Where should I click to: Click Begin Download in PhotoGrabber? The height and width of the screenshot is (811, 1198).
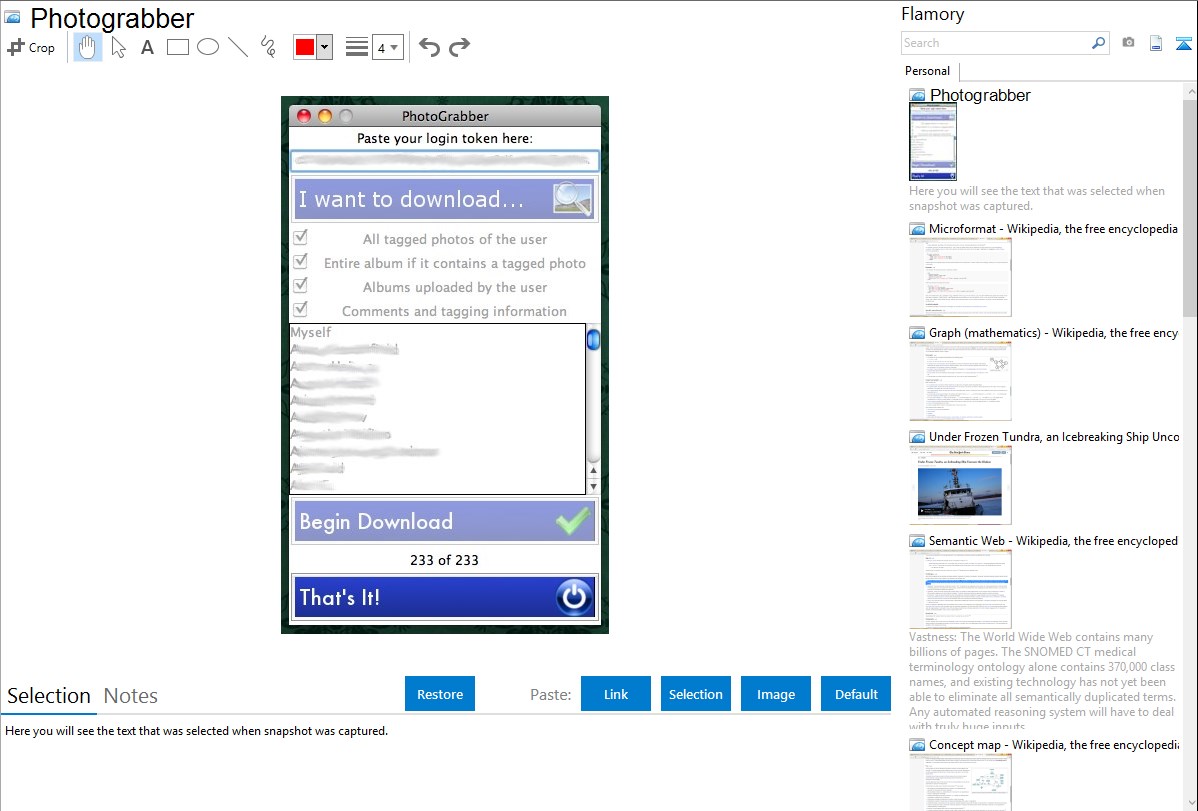445,521
